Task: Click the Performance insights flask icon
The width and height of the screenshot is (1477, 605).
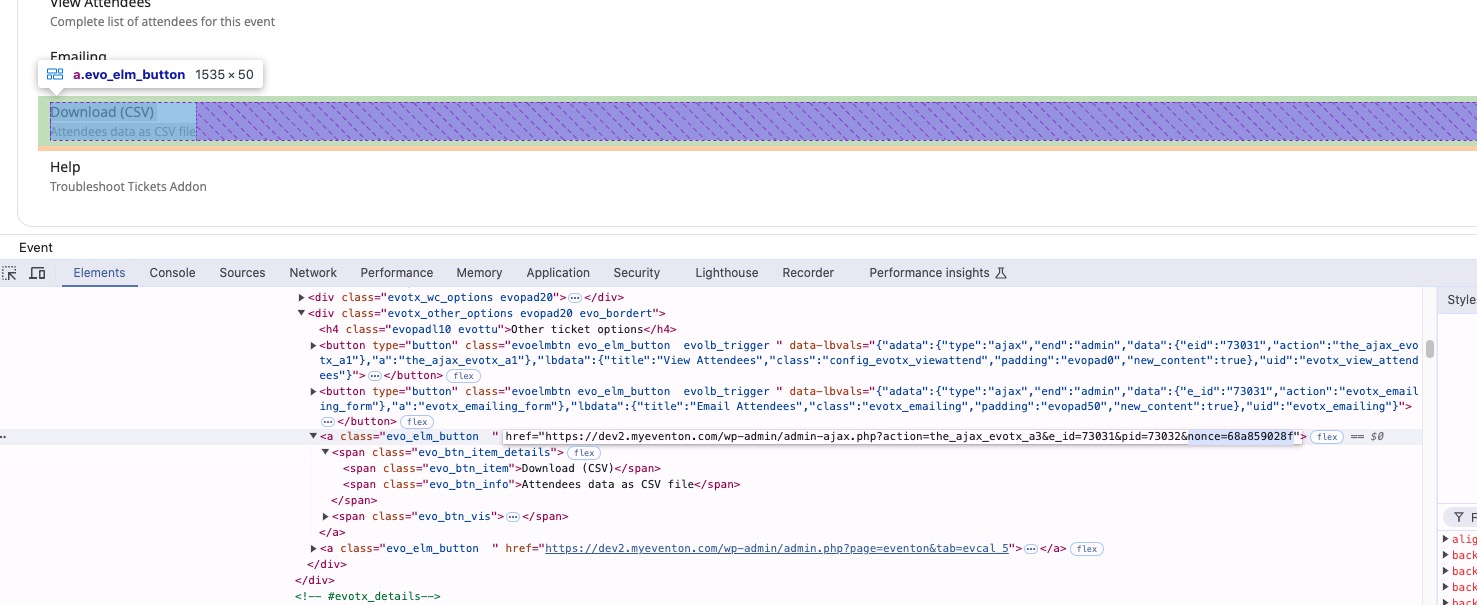Action: click(1001, 273)
